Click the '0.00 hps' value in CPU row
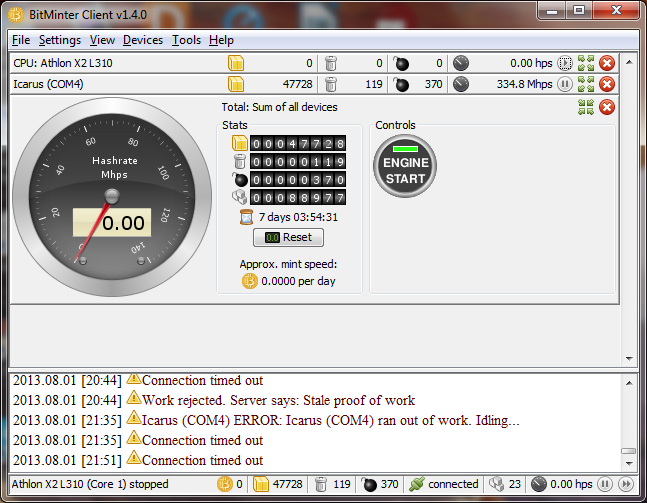 [531, 63]
